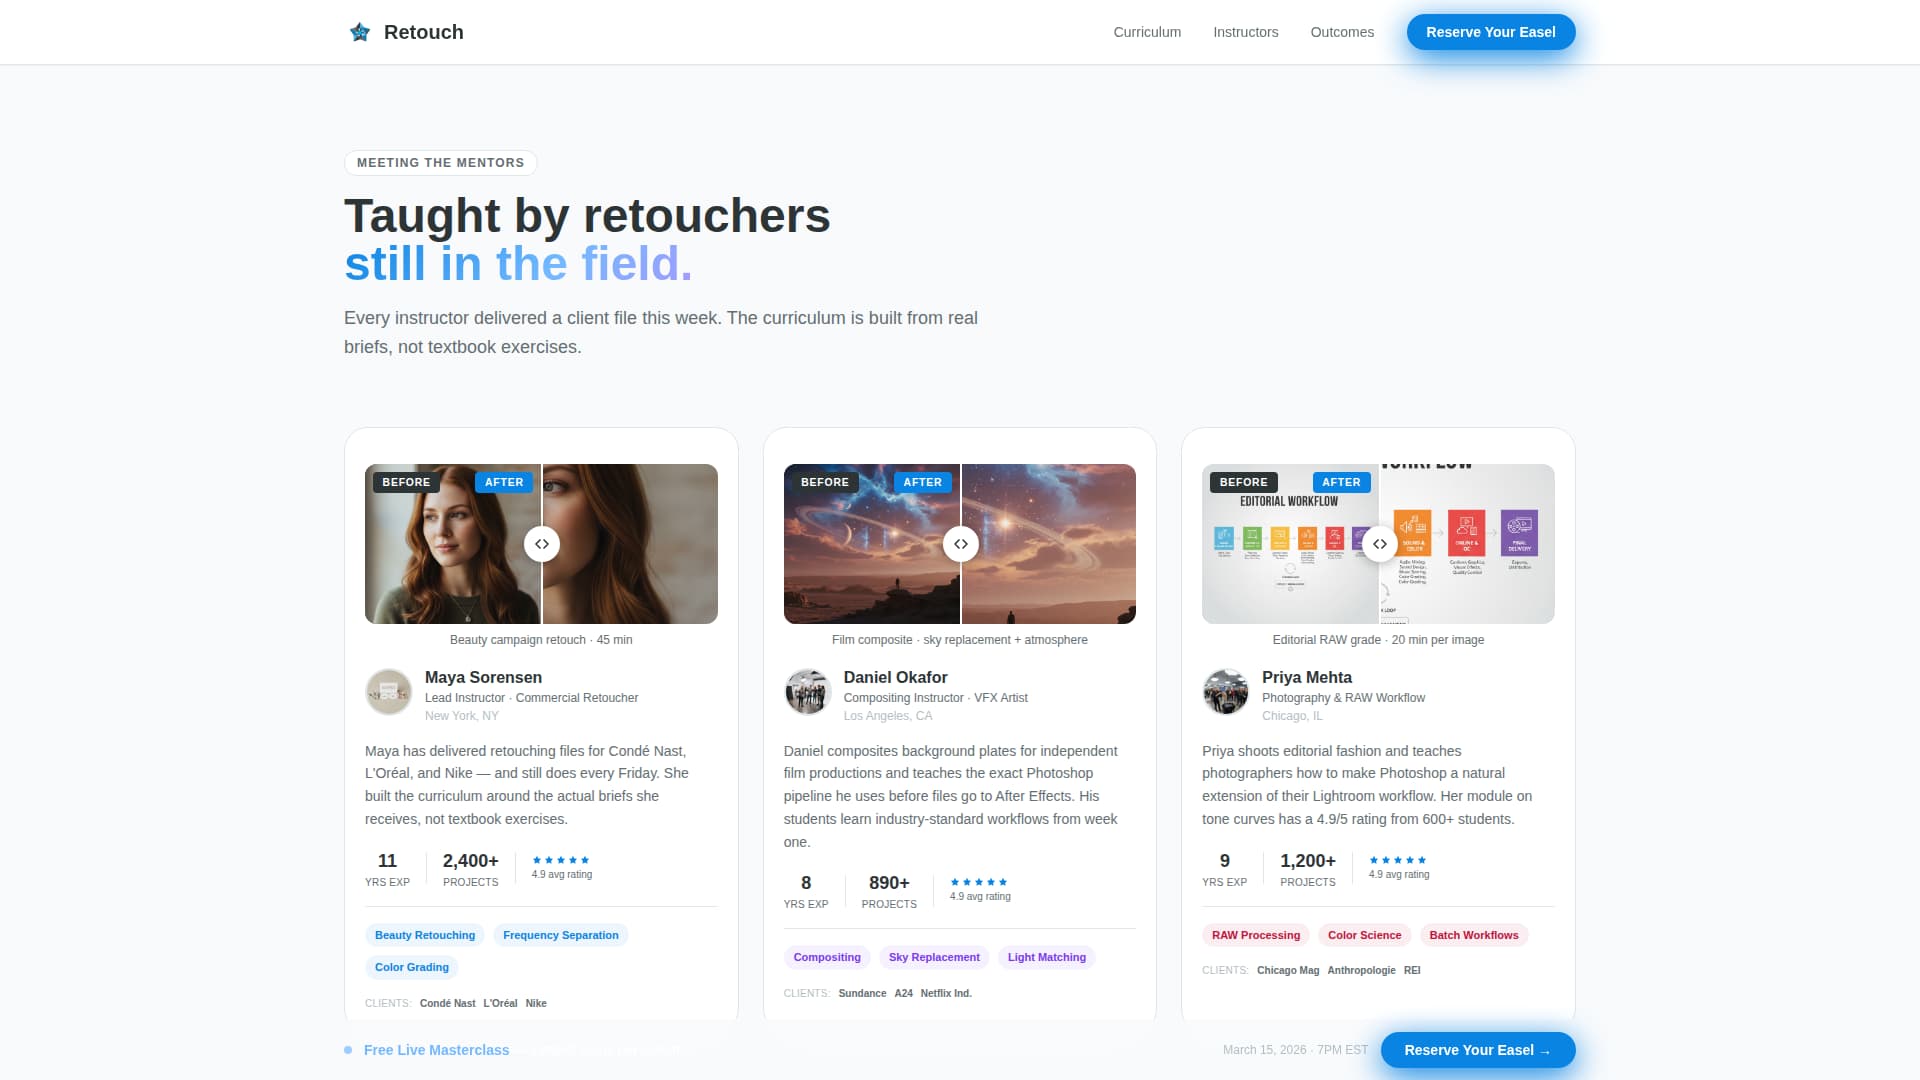Click the Color Science tag

click(x=1364, y=935)
